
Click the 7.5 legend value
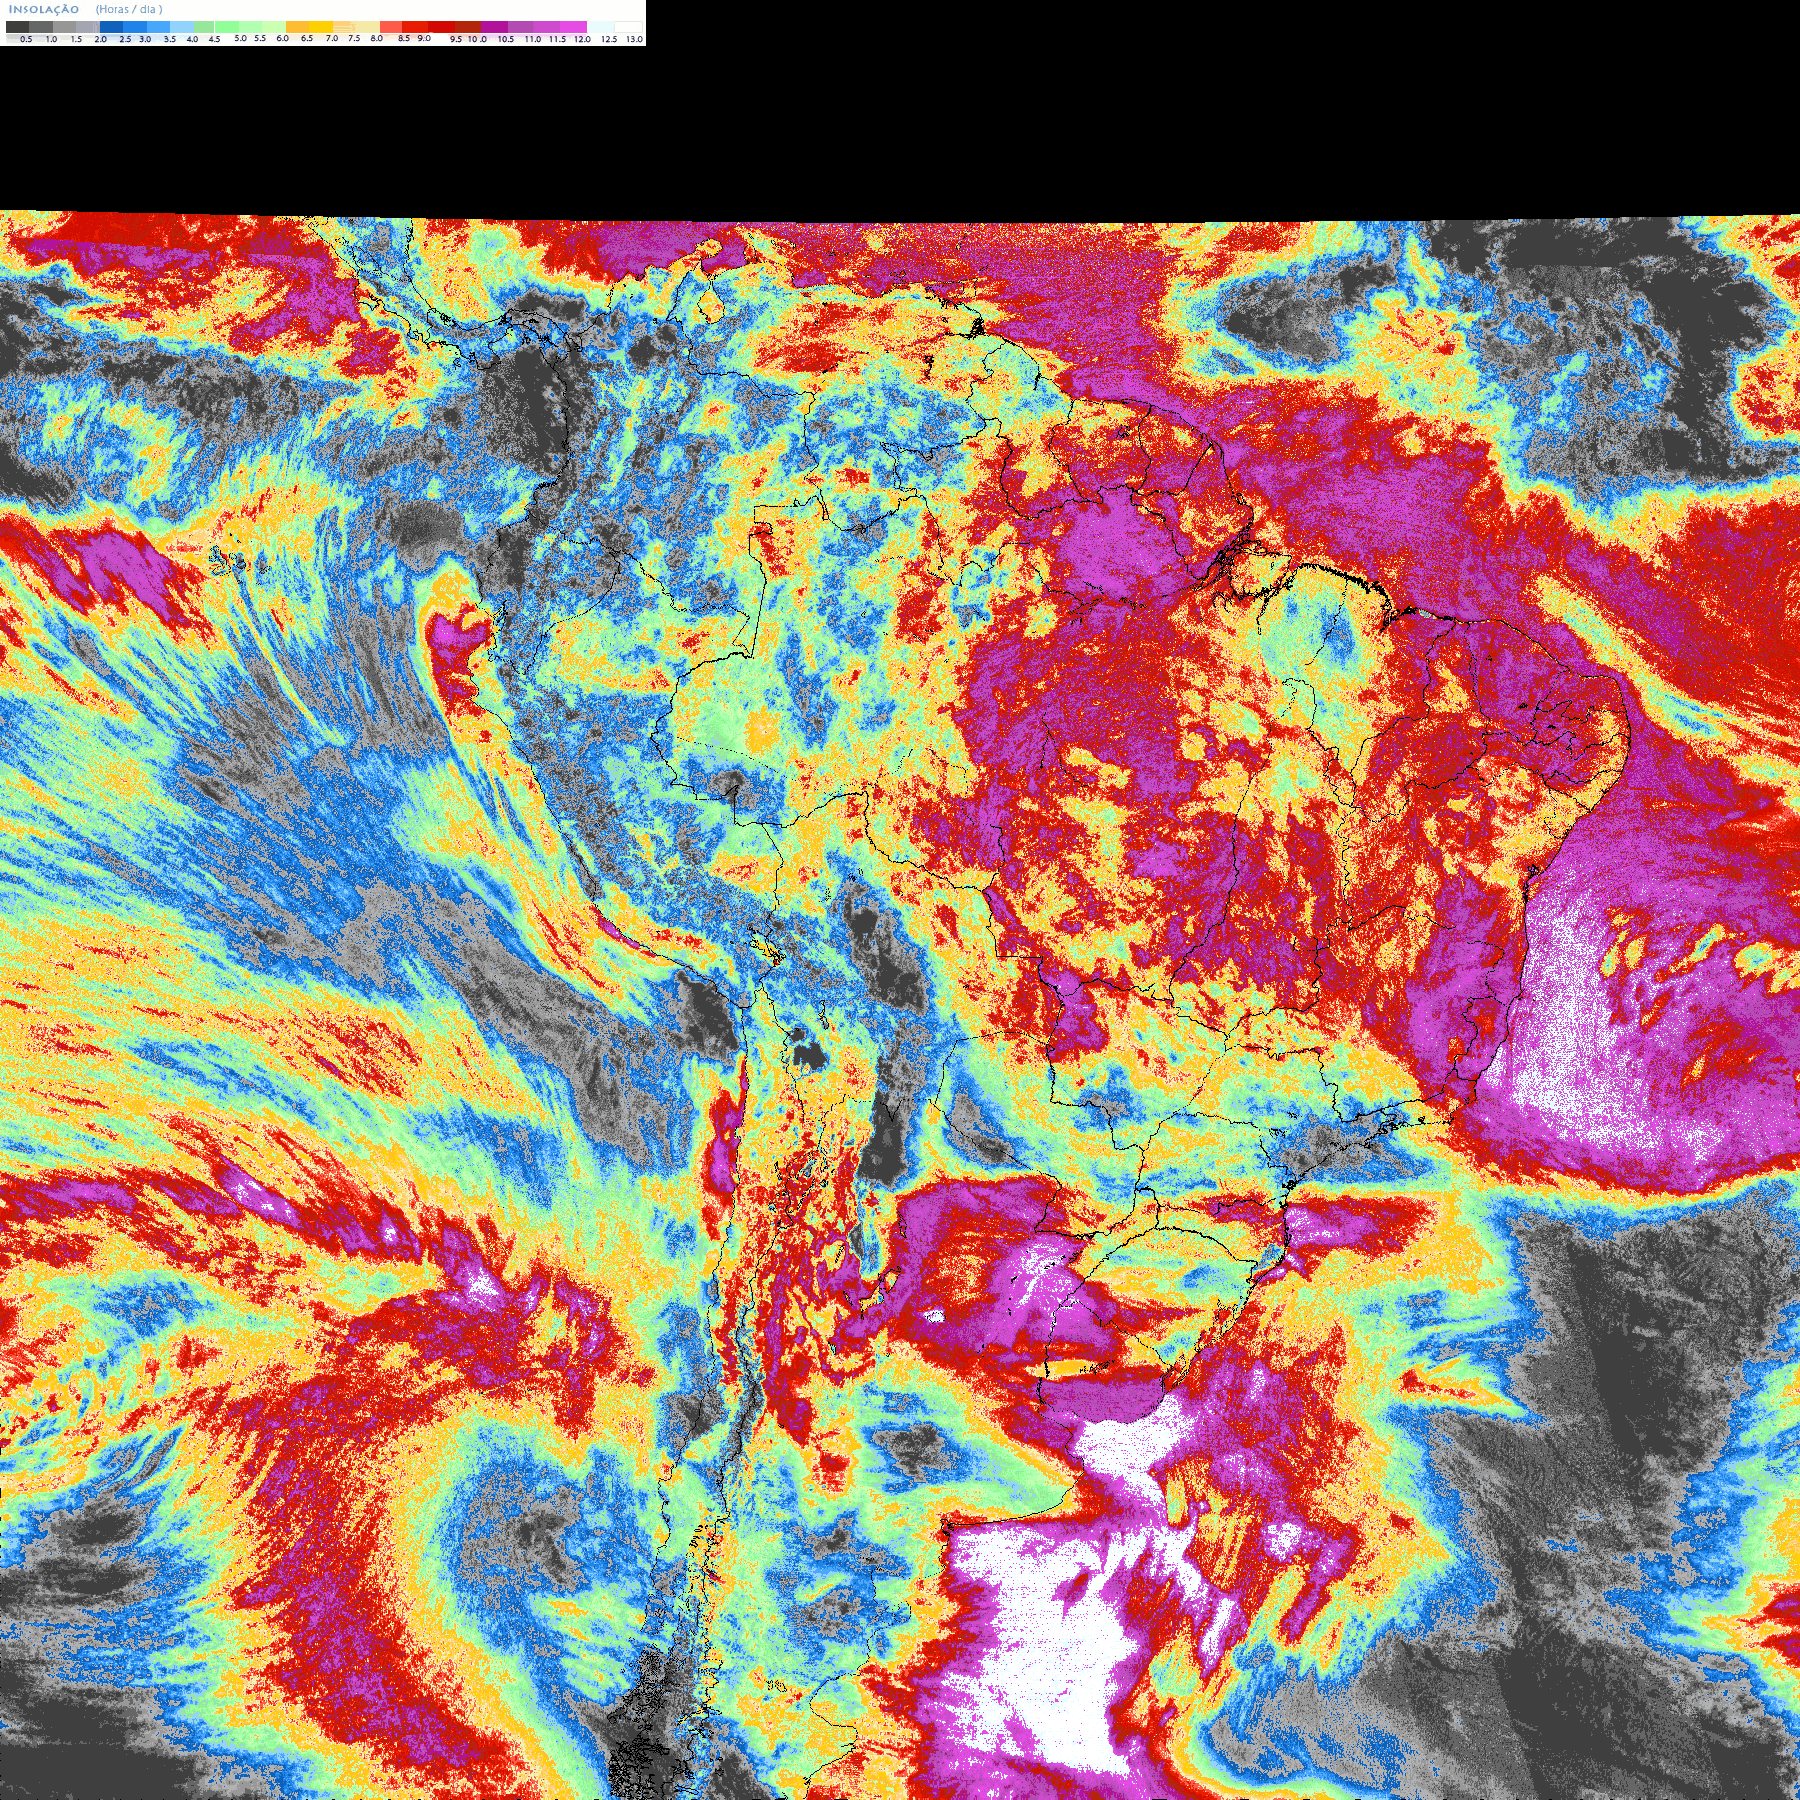(354, 38)
